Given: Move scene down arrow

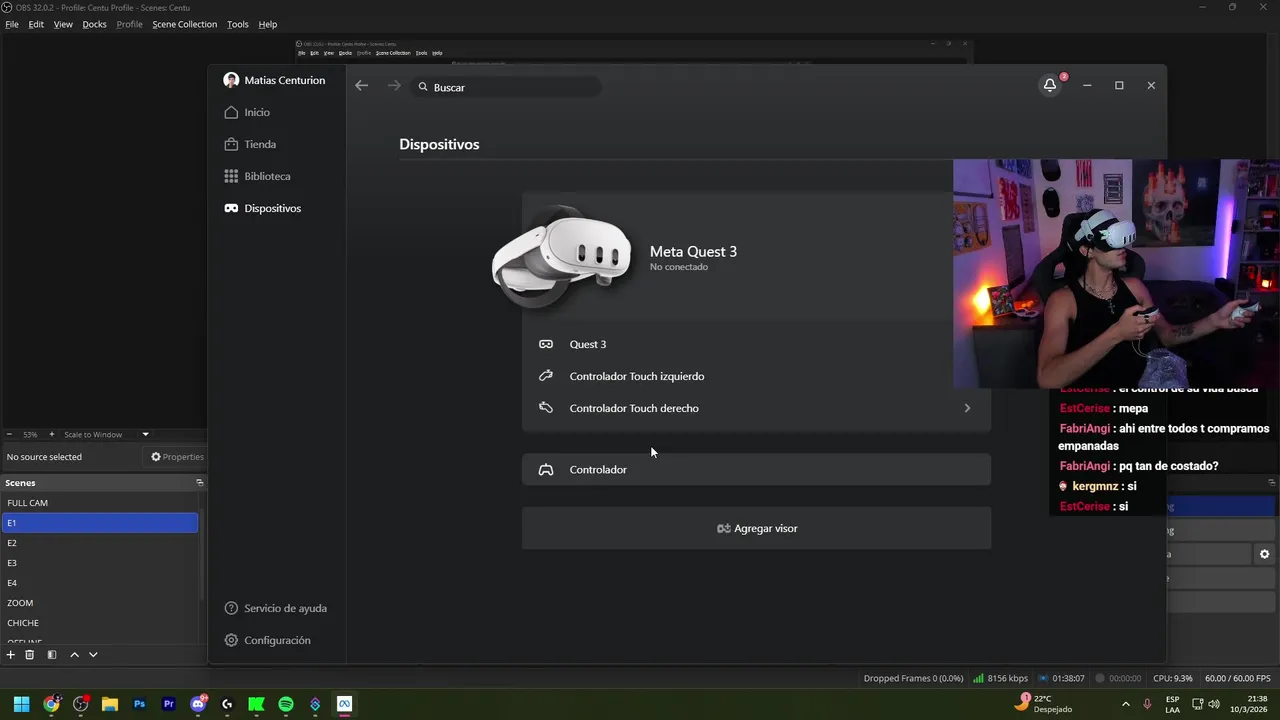Looking at the screenshot, I should (93, 654).
